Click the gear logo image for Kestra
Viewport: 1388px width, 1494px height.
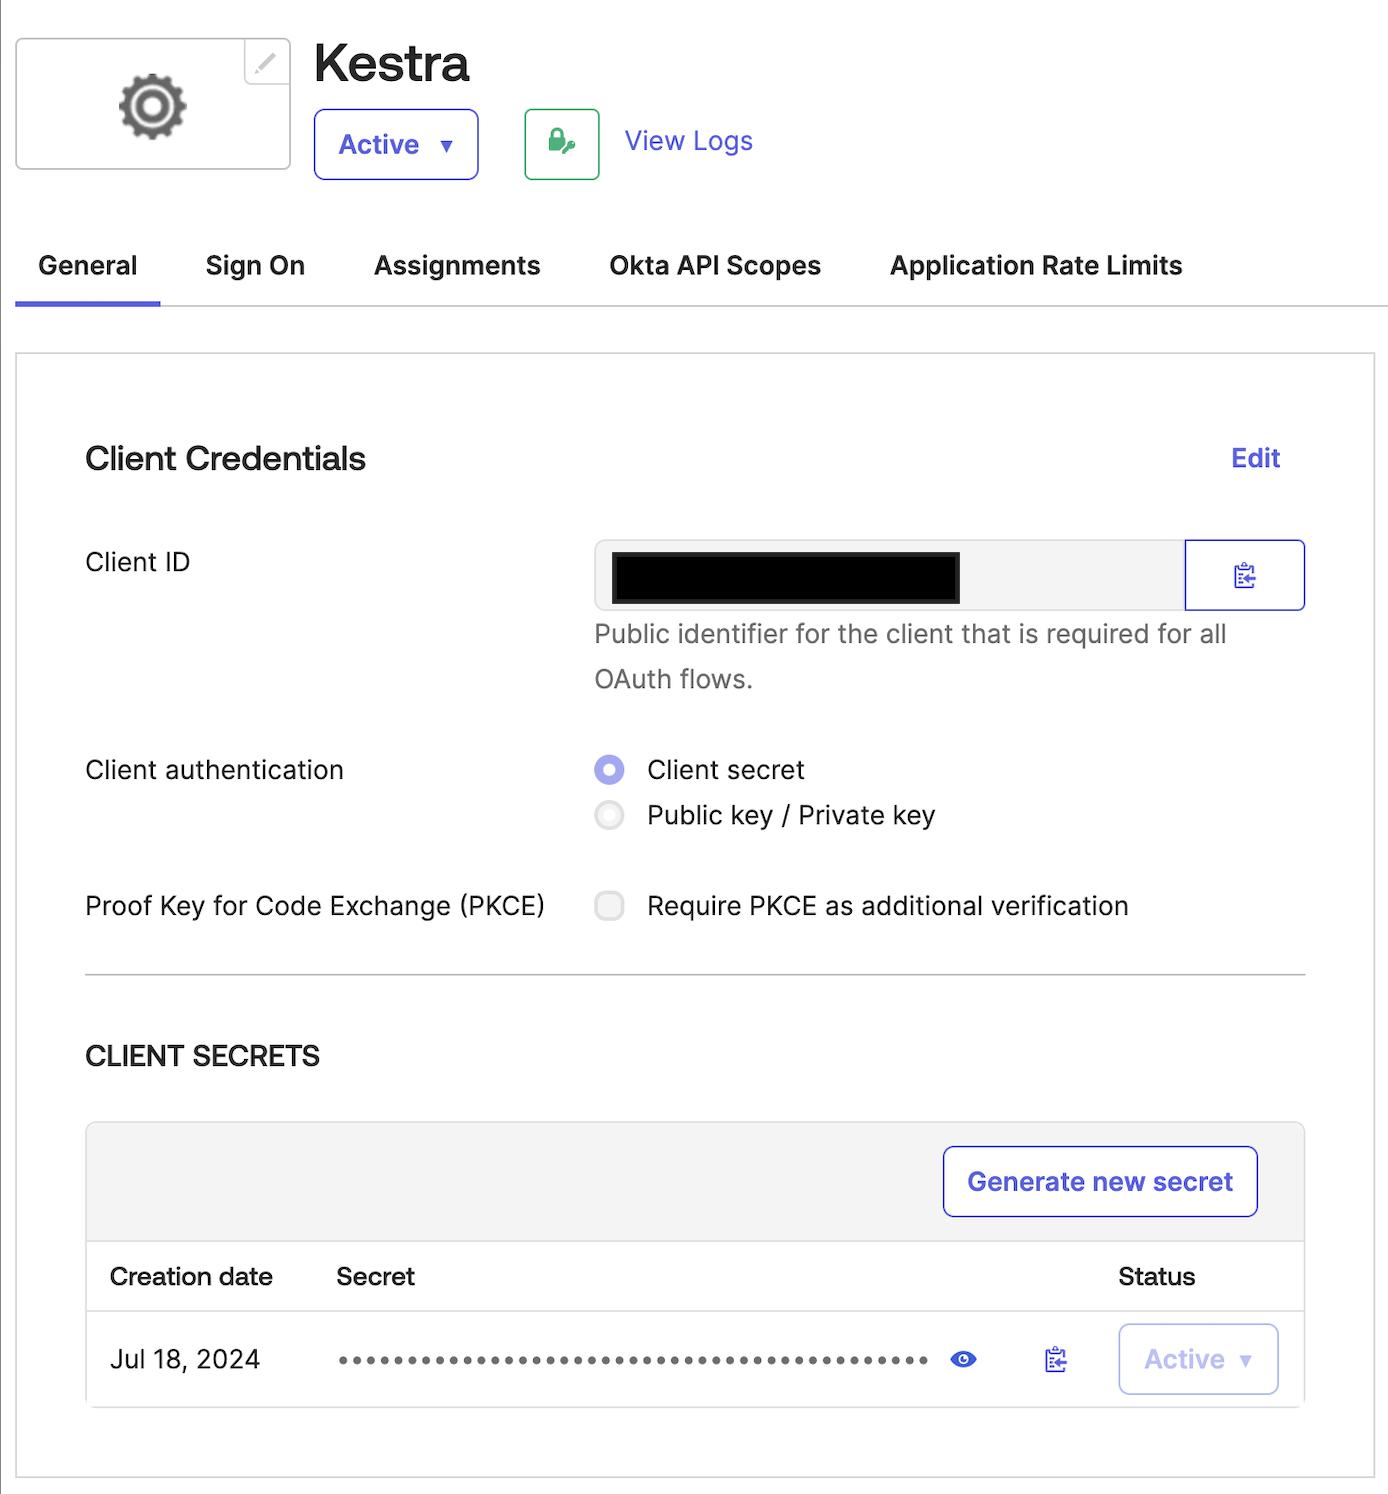152,106
